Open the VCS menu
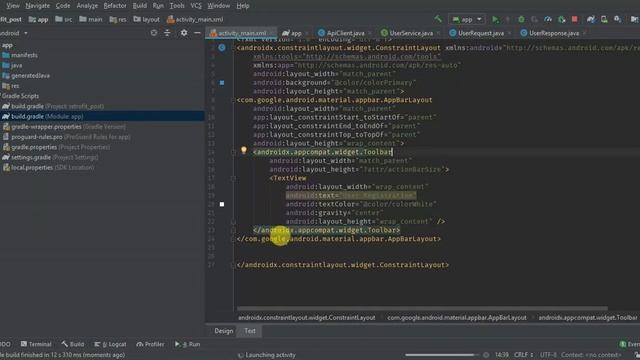This screenshot has height=360, width=640. pyautogui.click(x=196, y=6)
